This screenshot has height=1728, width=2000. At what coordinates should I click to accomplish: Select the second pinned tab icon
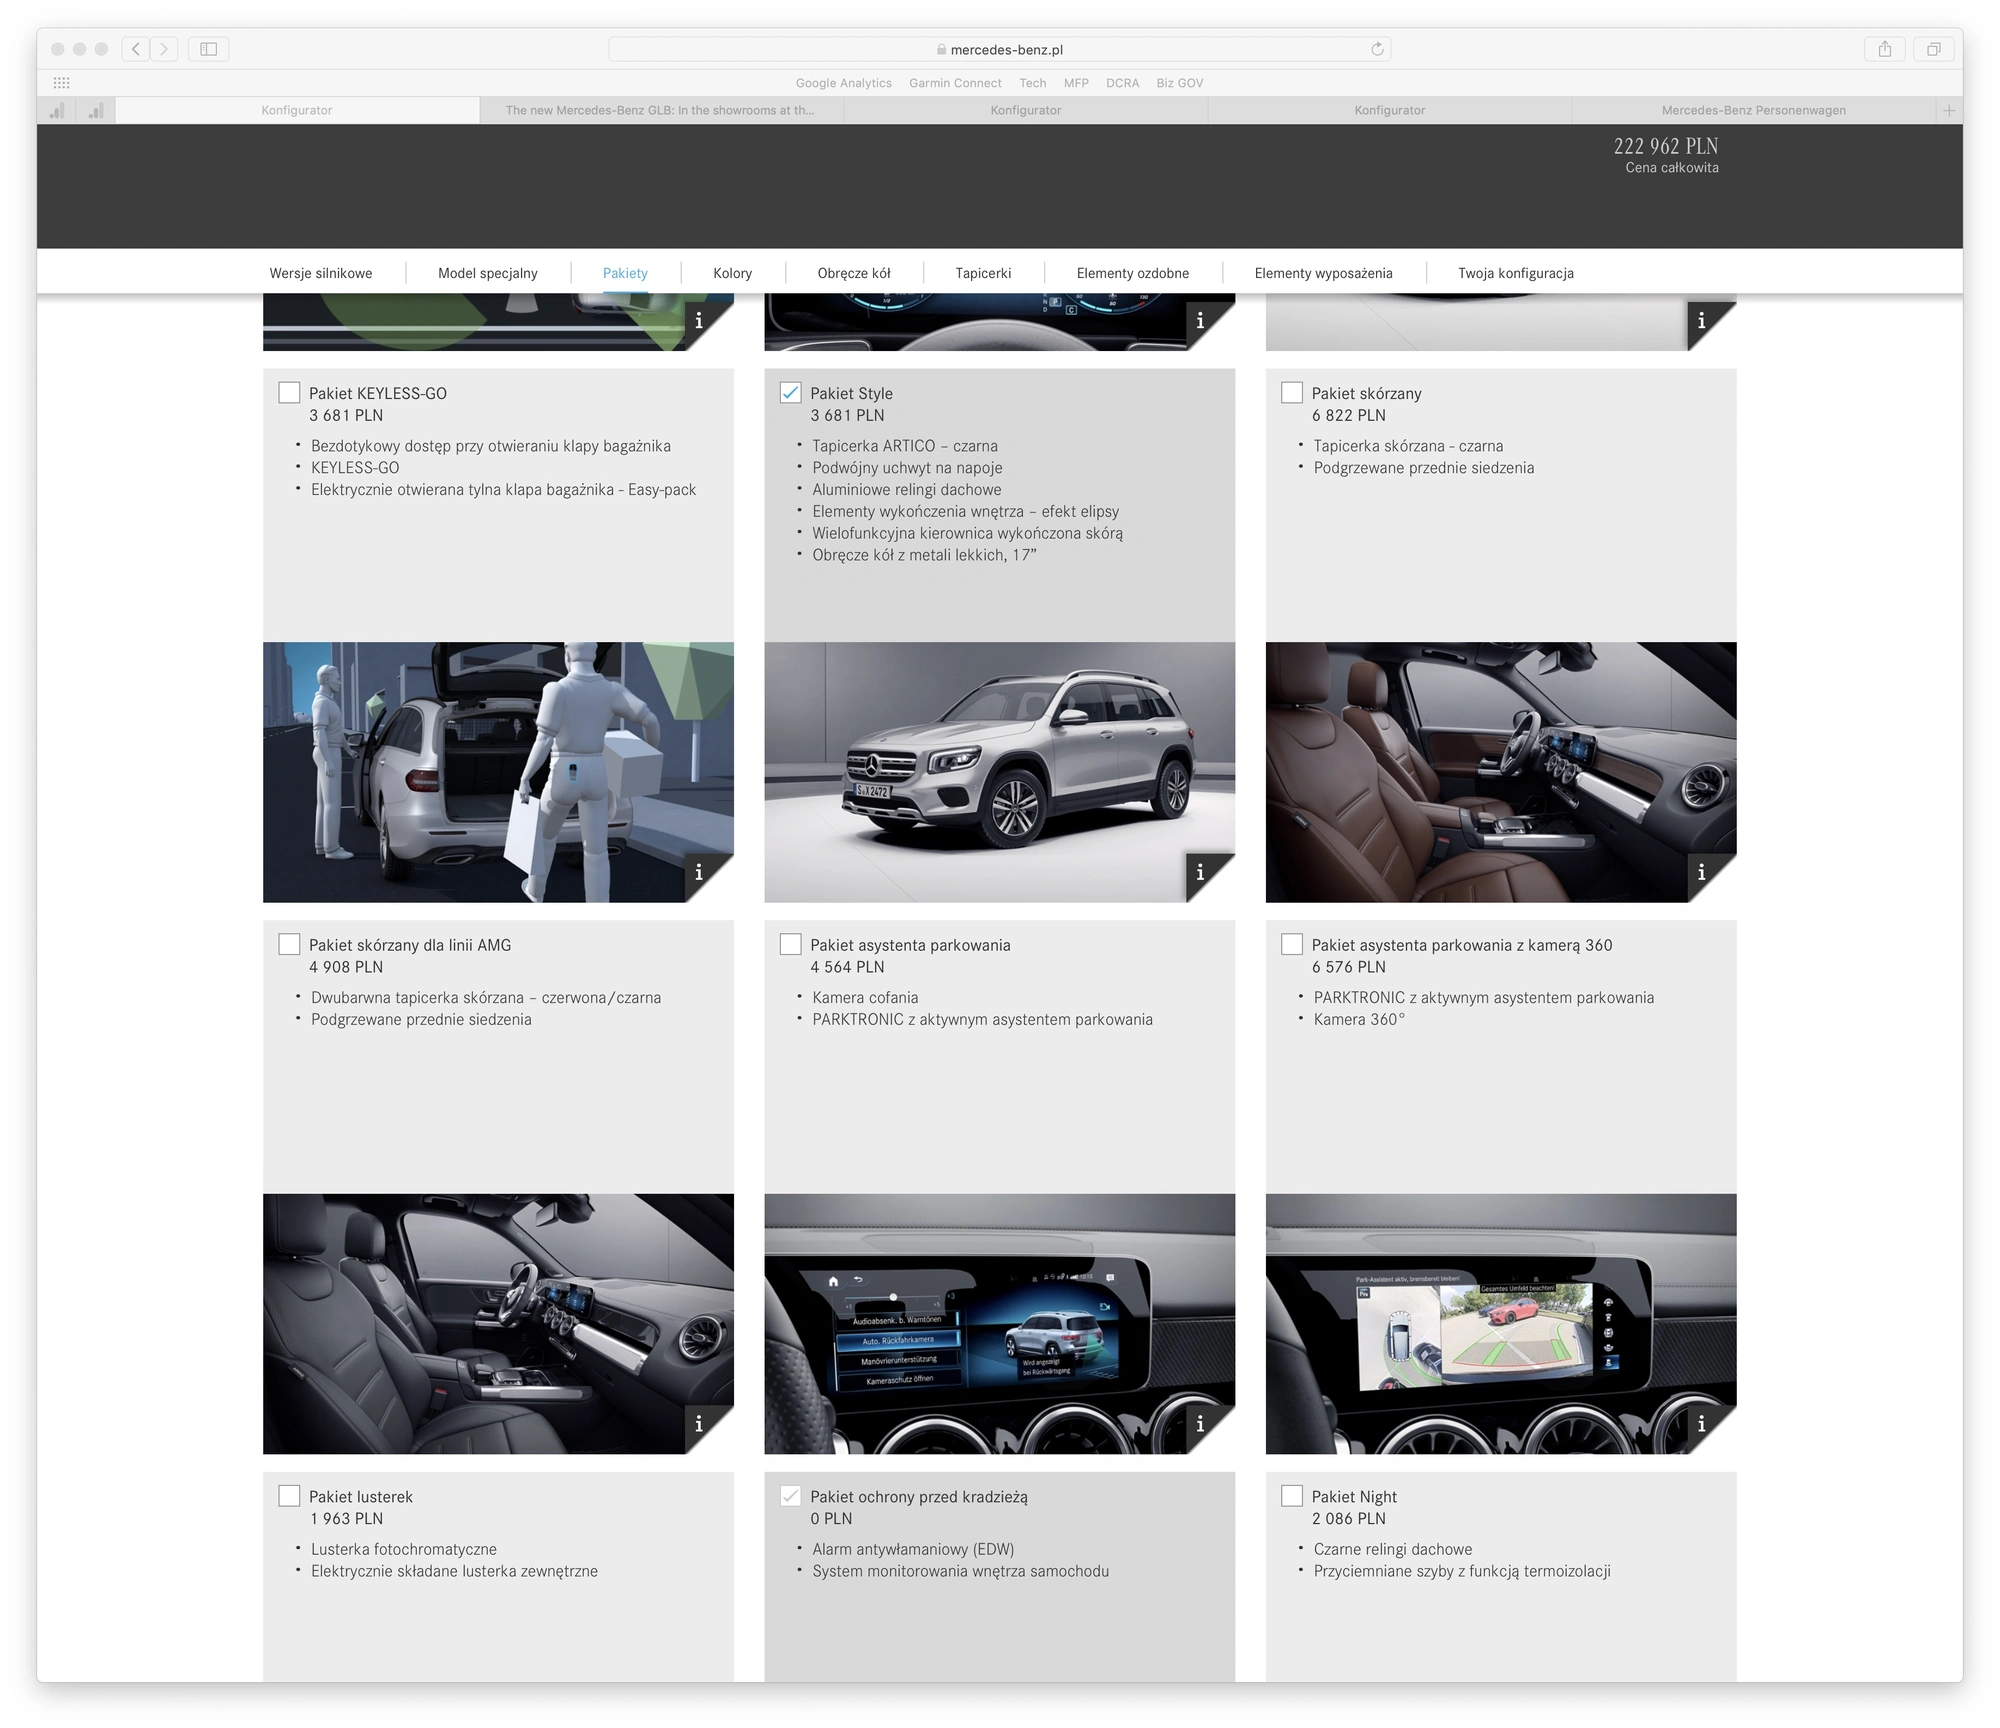pyautogui.click(x=96, y=110)
